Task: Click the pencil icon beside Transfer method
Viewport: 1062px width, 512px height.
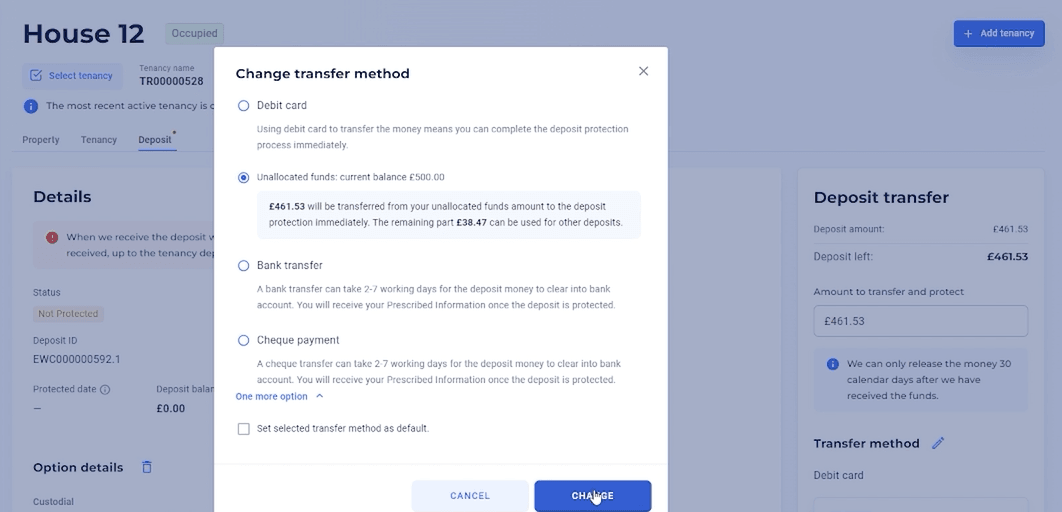Action: [x=938, y=443]
